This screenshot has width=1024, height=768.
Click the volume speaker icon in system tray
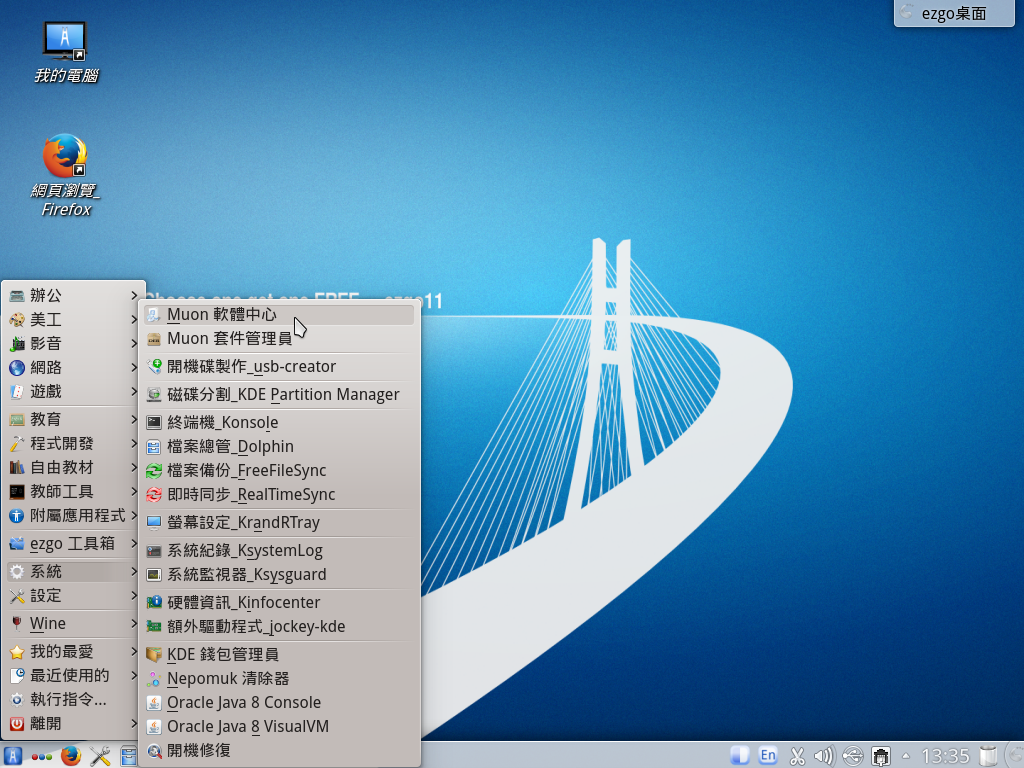pyautogui.click(x=825, y=756)
